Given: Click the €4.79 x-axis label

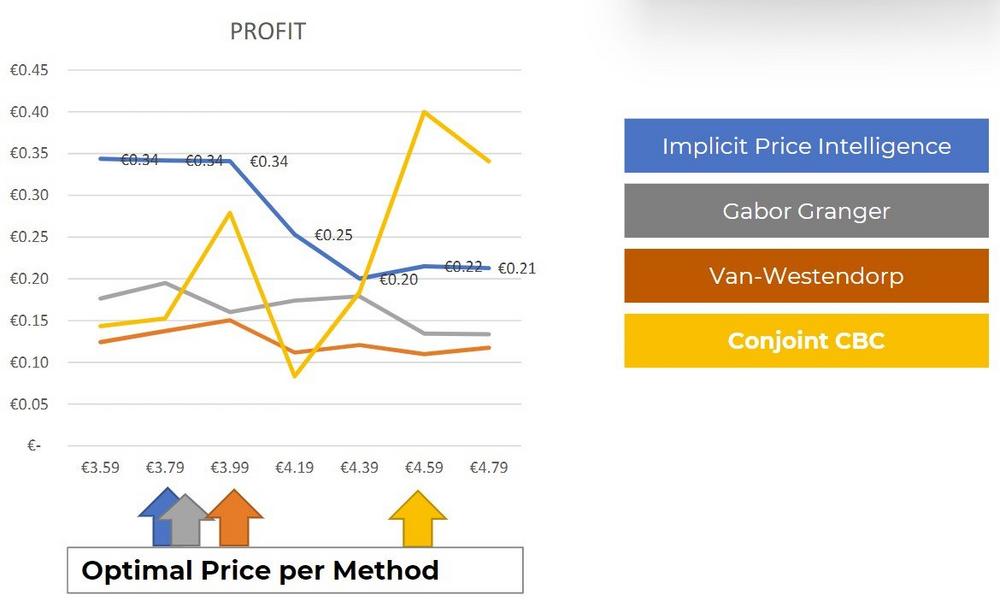Looking at the screenshot, I should [489, 467].
